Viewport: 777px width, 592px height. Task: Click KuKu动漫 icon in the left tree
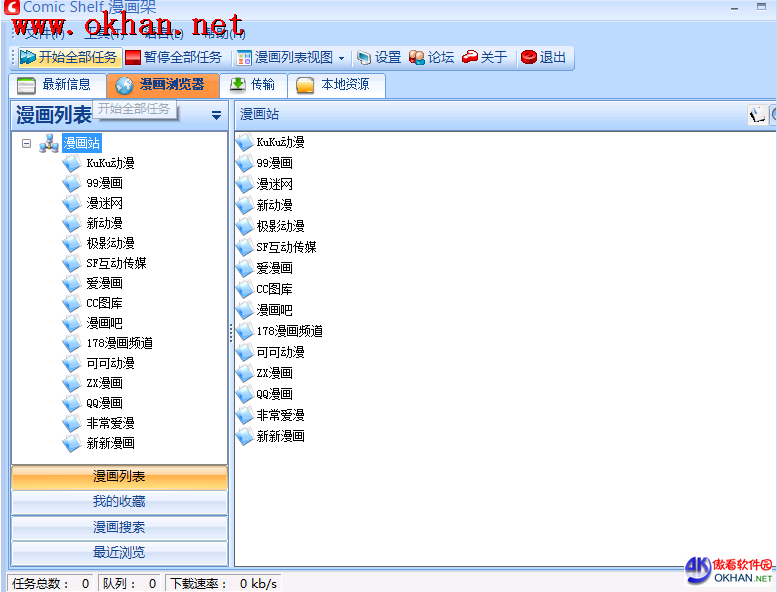pyautogui.click(x=72, y=163)
